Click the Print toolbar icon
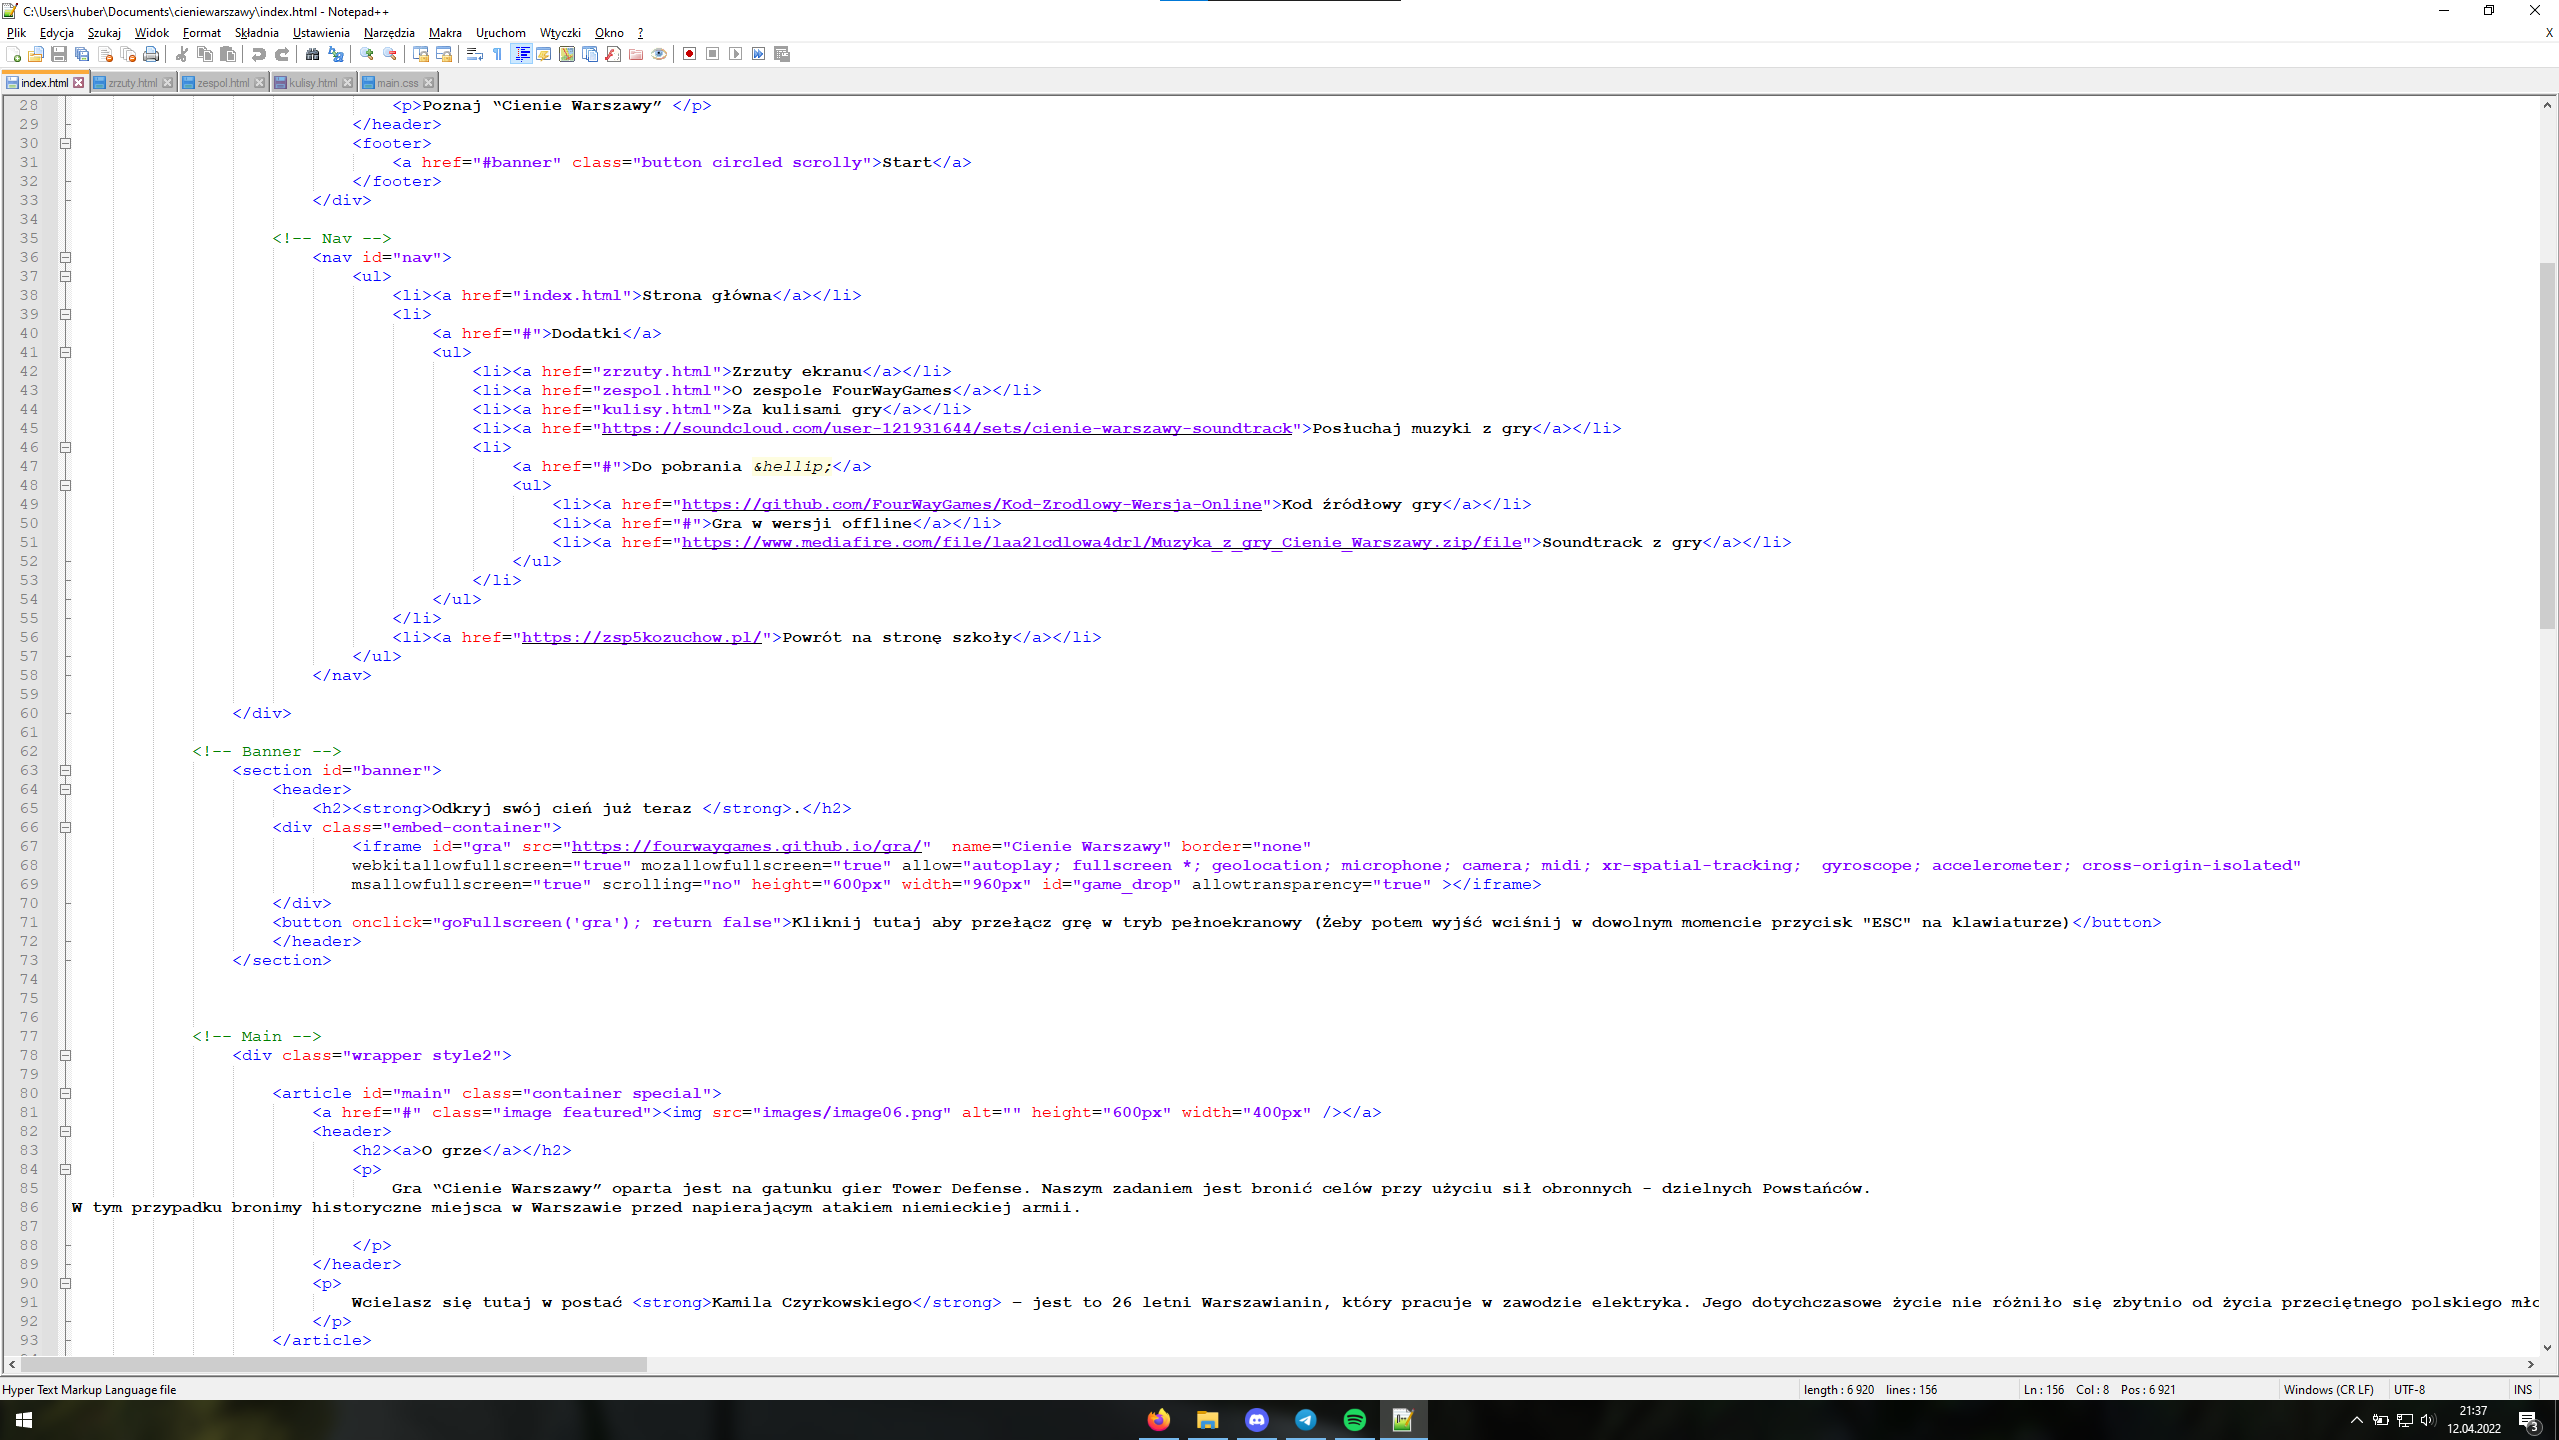 (x=151, y=54)
